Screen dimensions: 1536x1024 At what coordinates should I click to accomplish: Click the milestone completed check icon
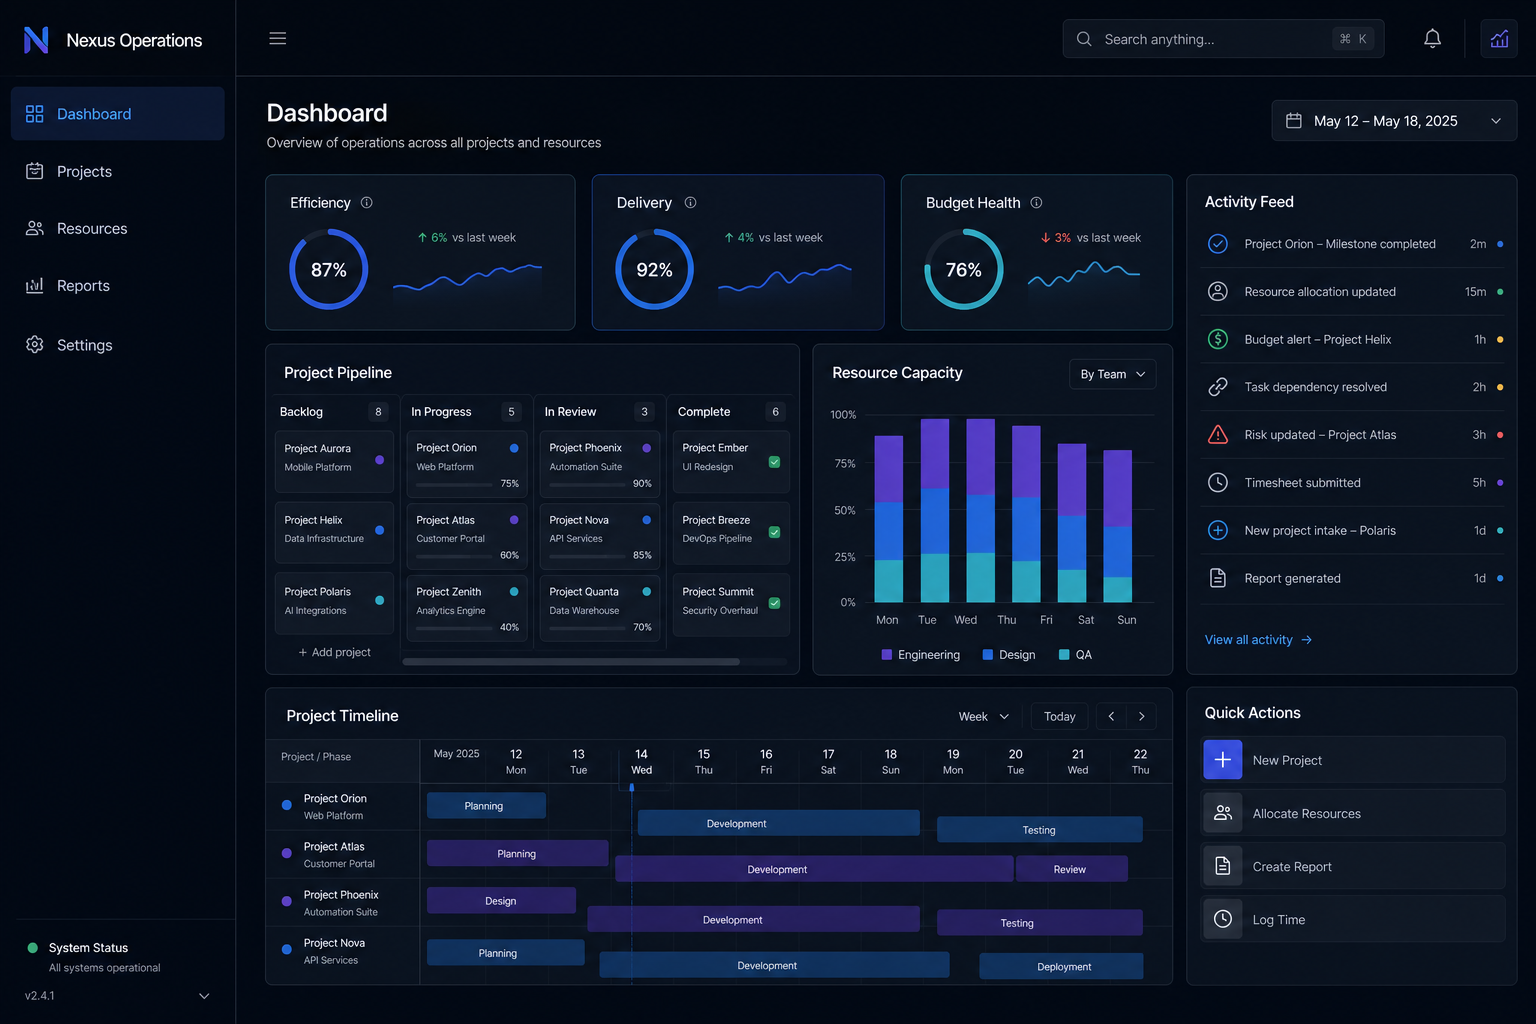[x=1218, y=244]
